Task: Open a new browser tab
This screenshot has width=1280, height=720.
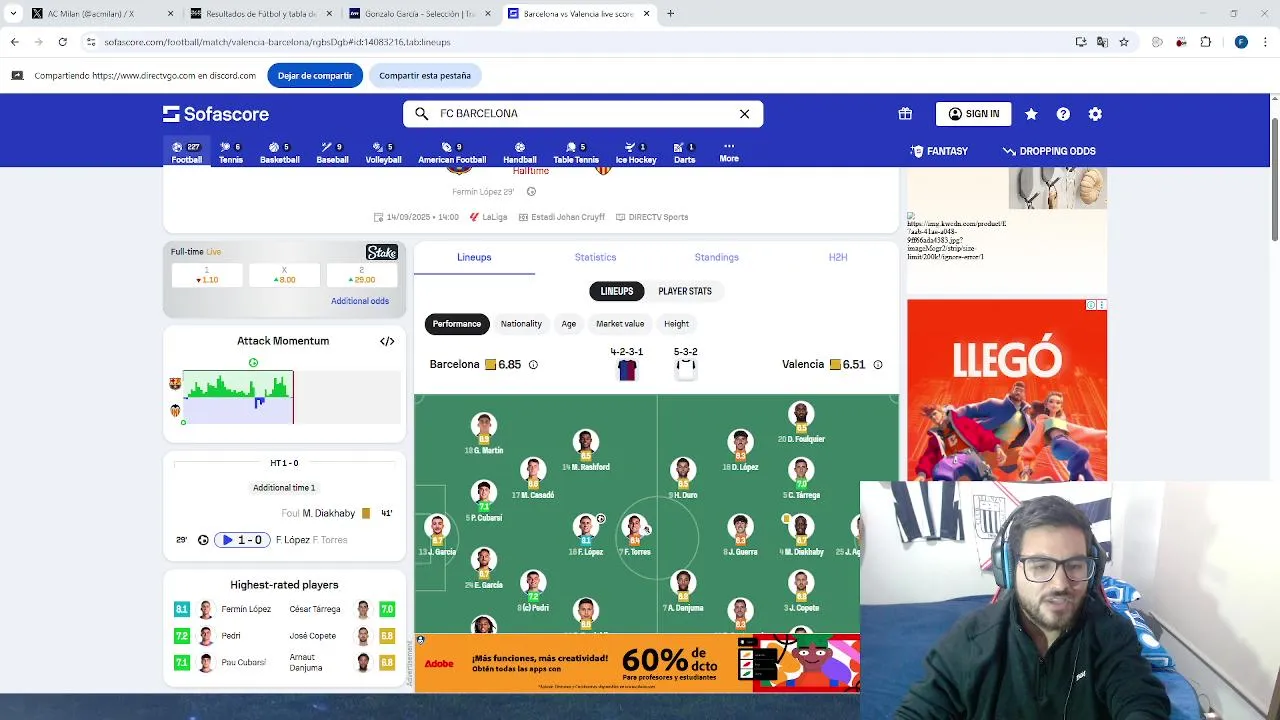Action: tap(670, 14)
